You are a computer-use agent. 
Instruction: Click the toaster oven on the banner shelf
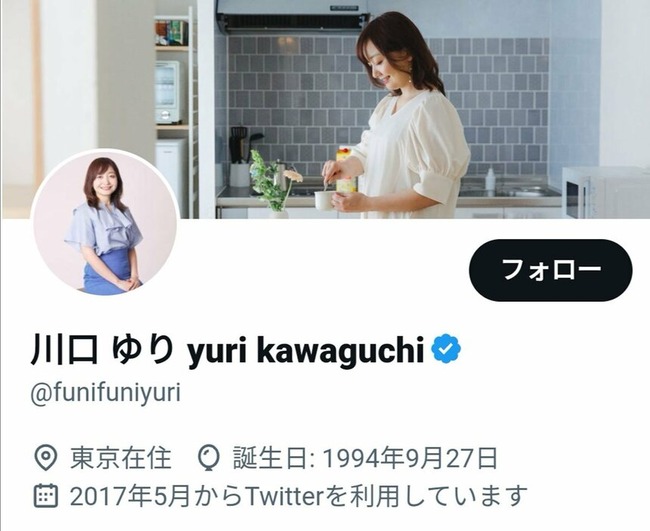pos(168,92)
